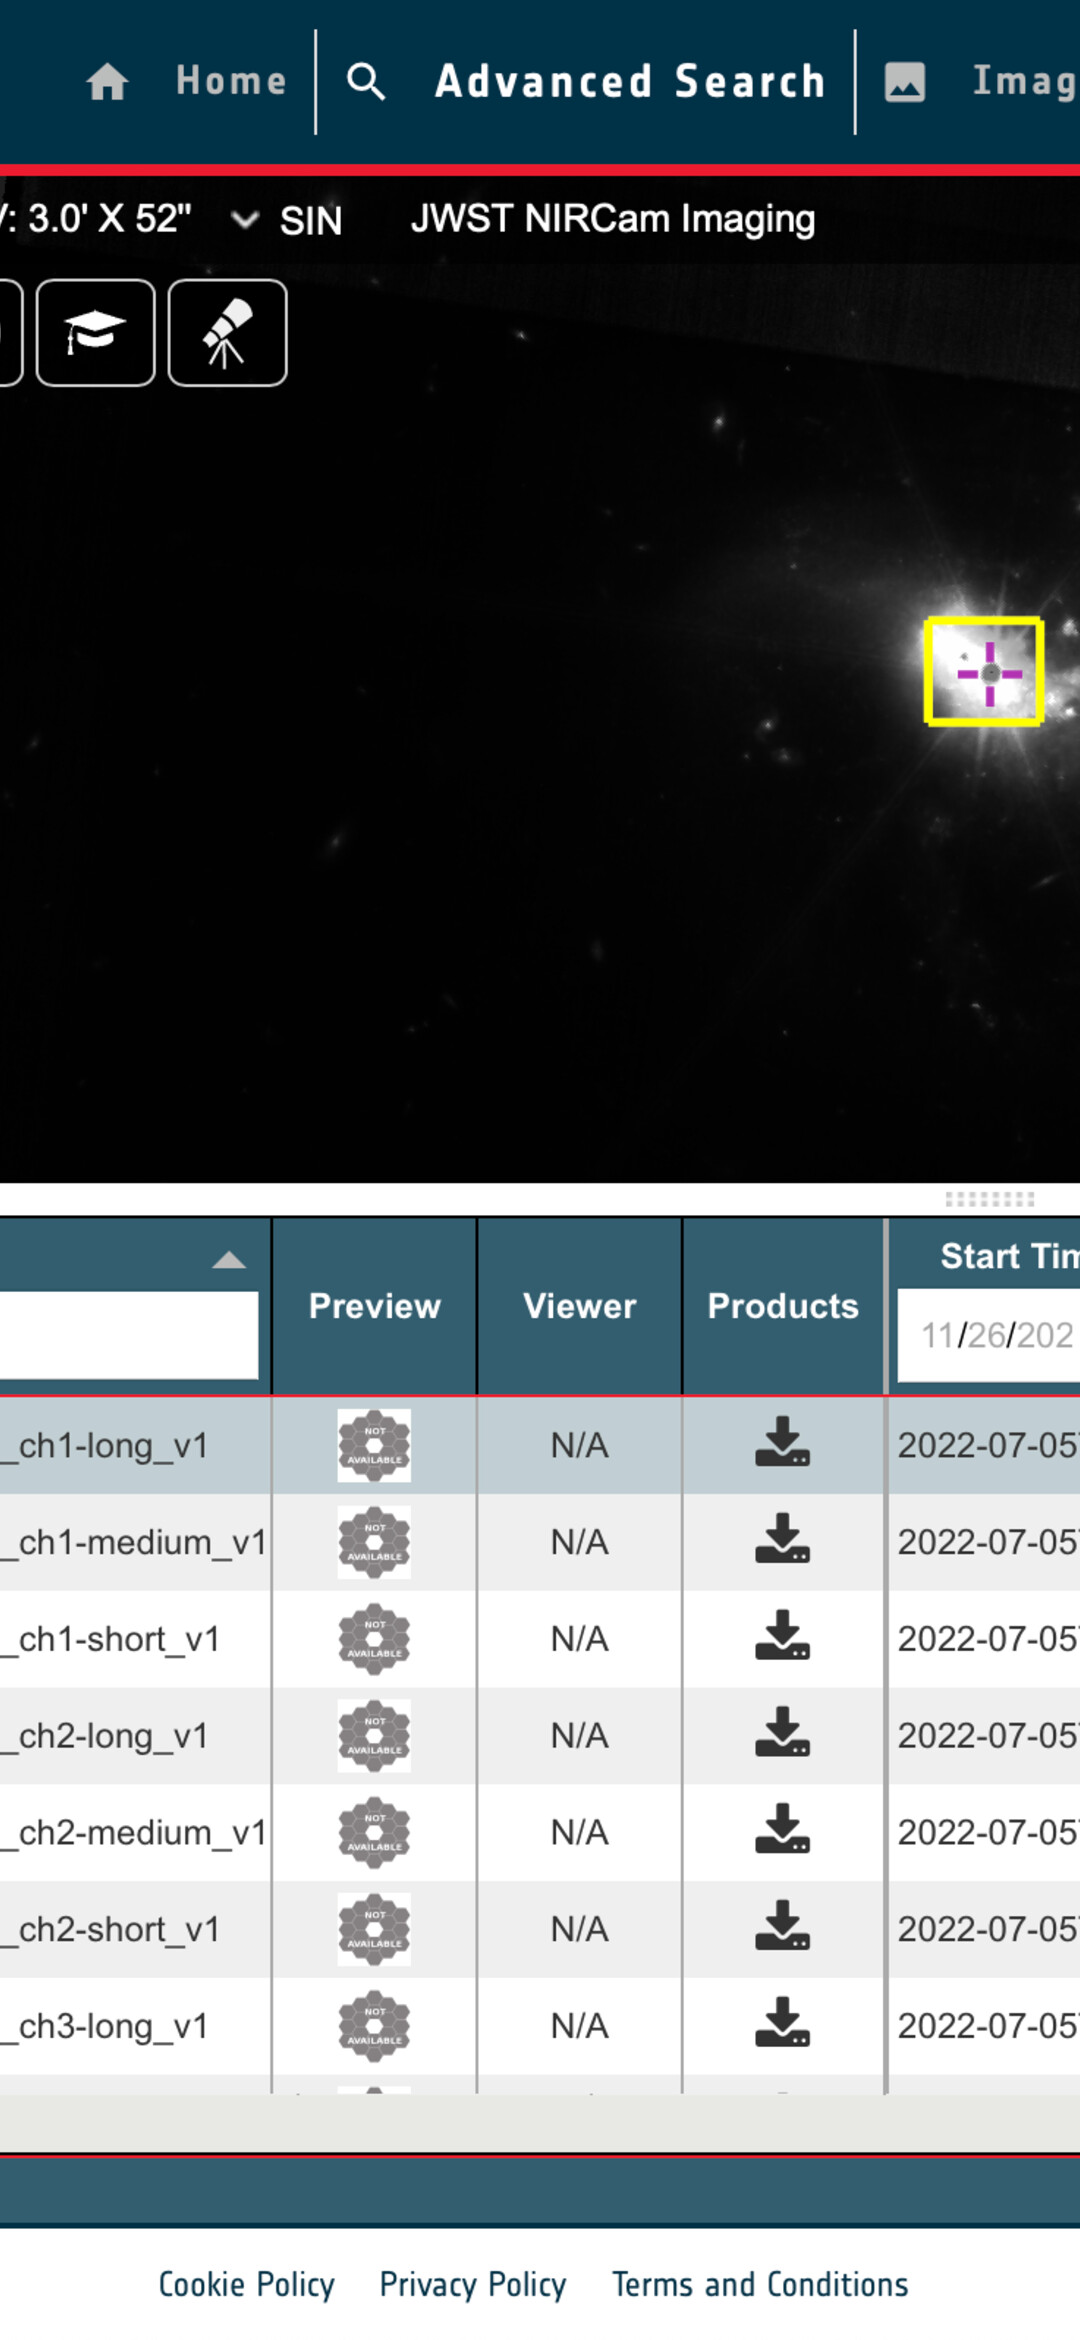Click the Home house icon
The height and width of the screenshot is (2340, 1080).
coord(107,82)
